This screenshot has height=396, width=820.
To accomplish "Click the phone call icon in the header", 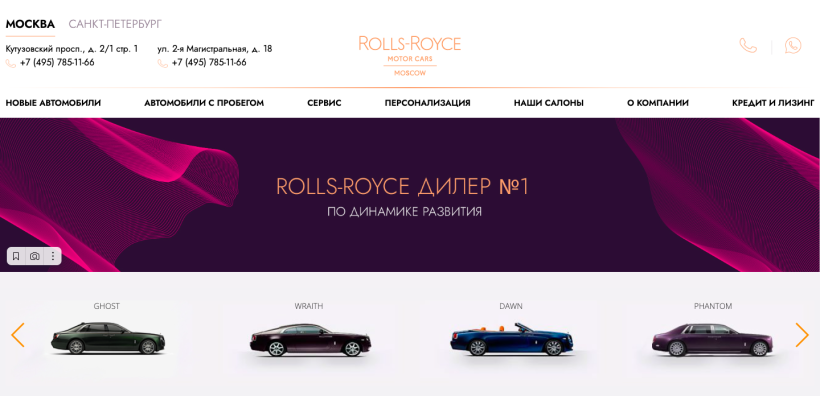I will click(748, 46).
